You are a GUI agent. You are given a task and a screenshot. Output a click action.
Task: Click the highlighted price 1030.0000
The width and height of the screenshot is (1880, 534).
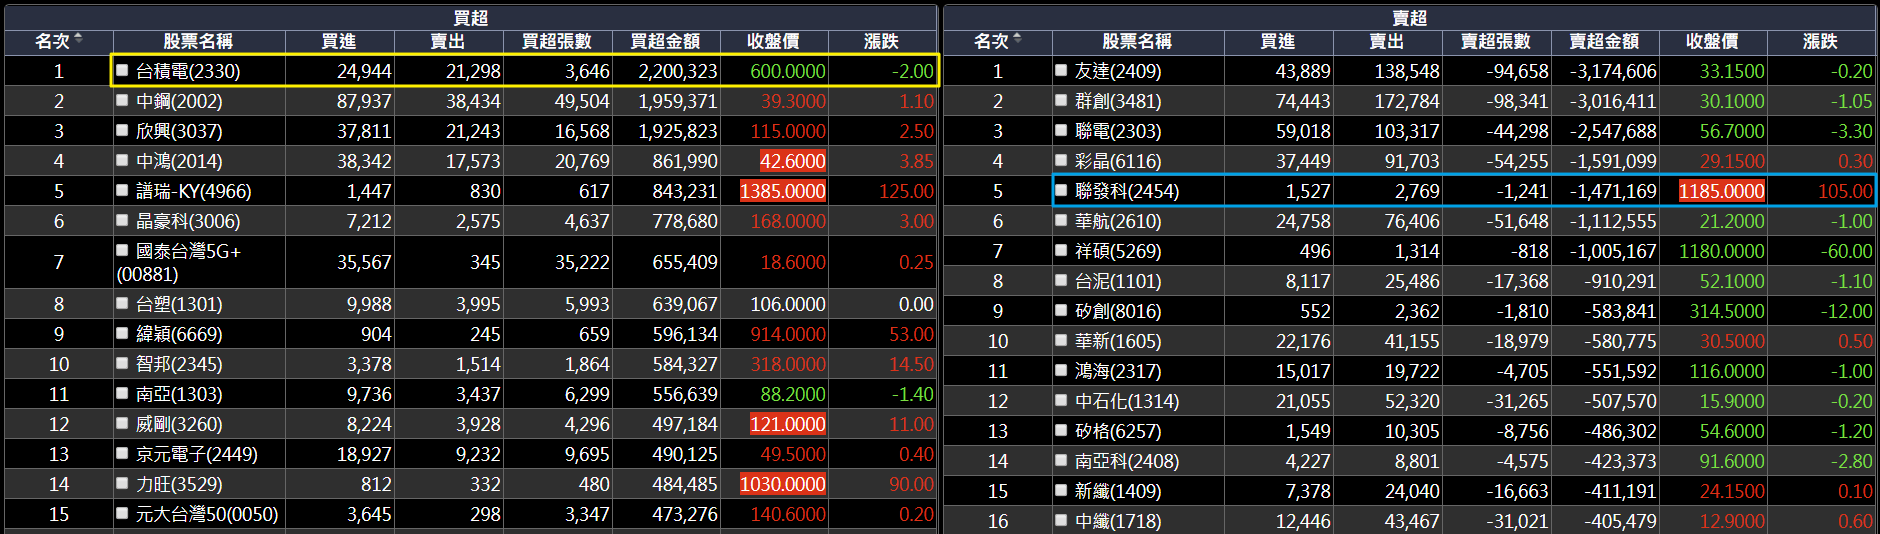(x=783, y=484)
